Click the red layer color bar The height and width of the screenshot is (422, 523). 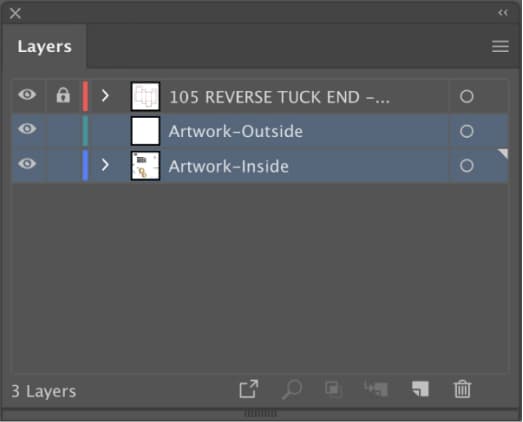coord(85,96)
